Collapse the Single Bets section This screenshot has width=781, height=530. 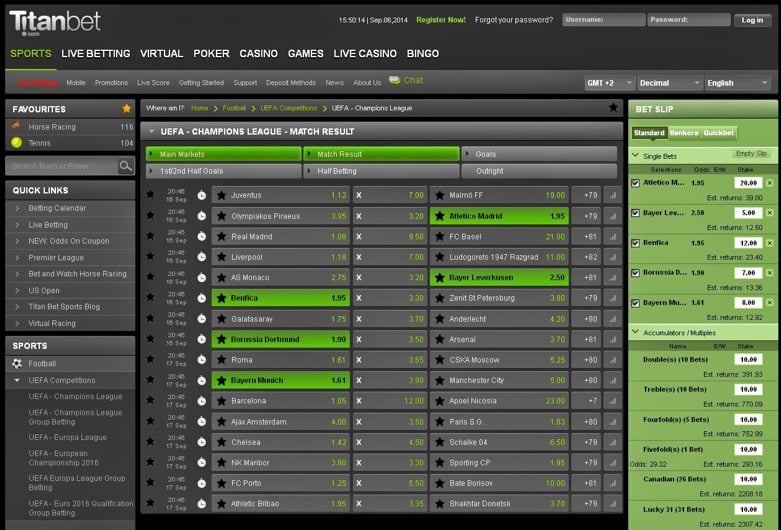(636, 155)
